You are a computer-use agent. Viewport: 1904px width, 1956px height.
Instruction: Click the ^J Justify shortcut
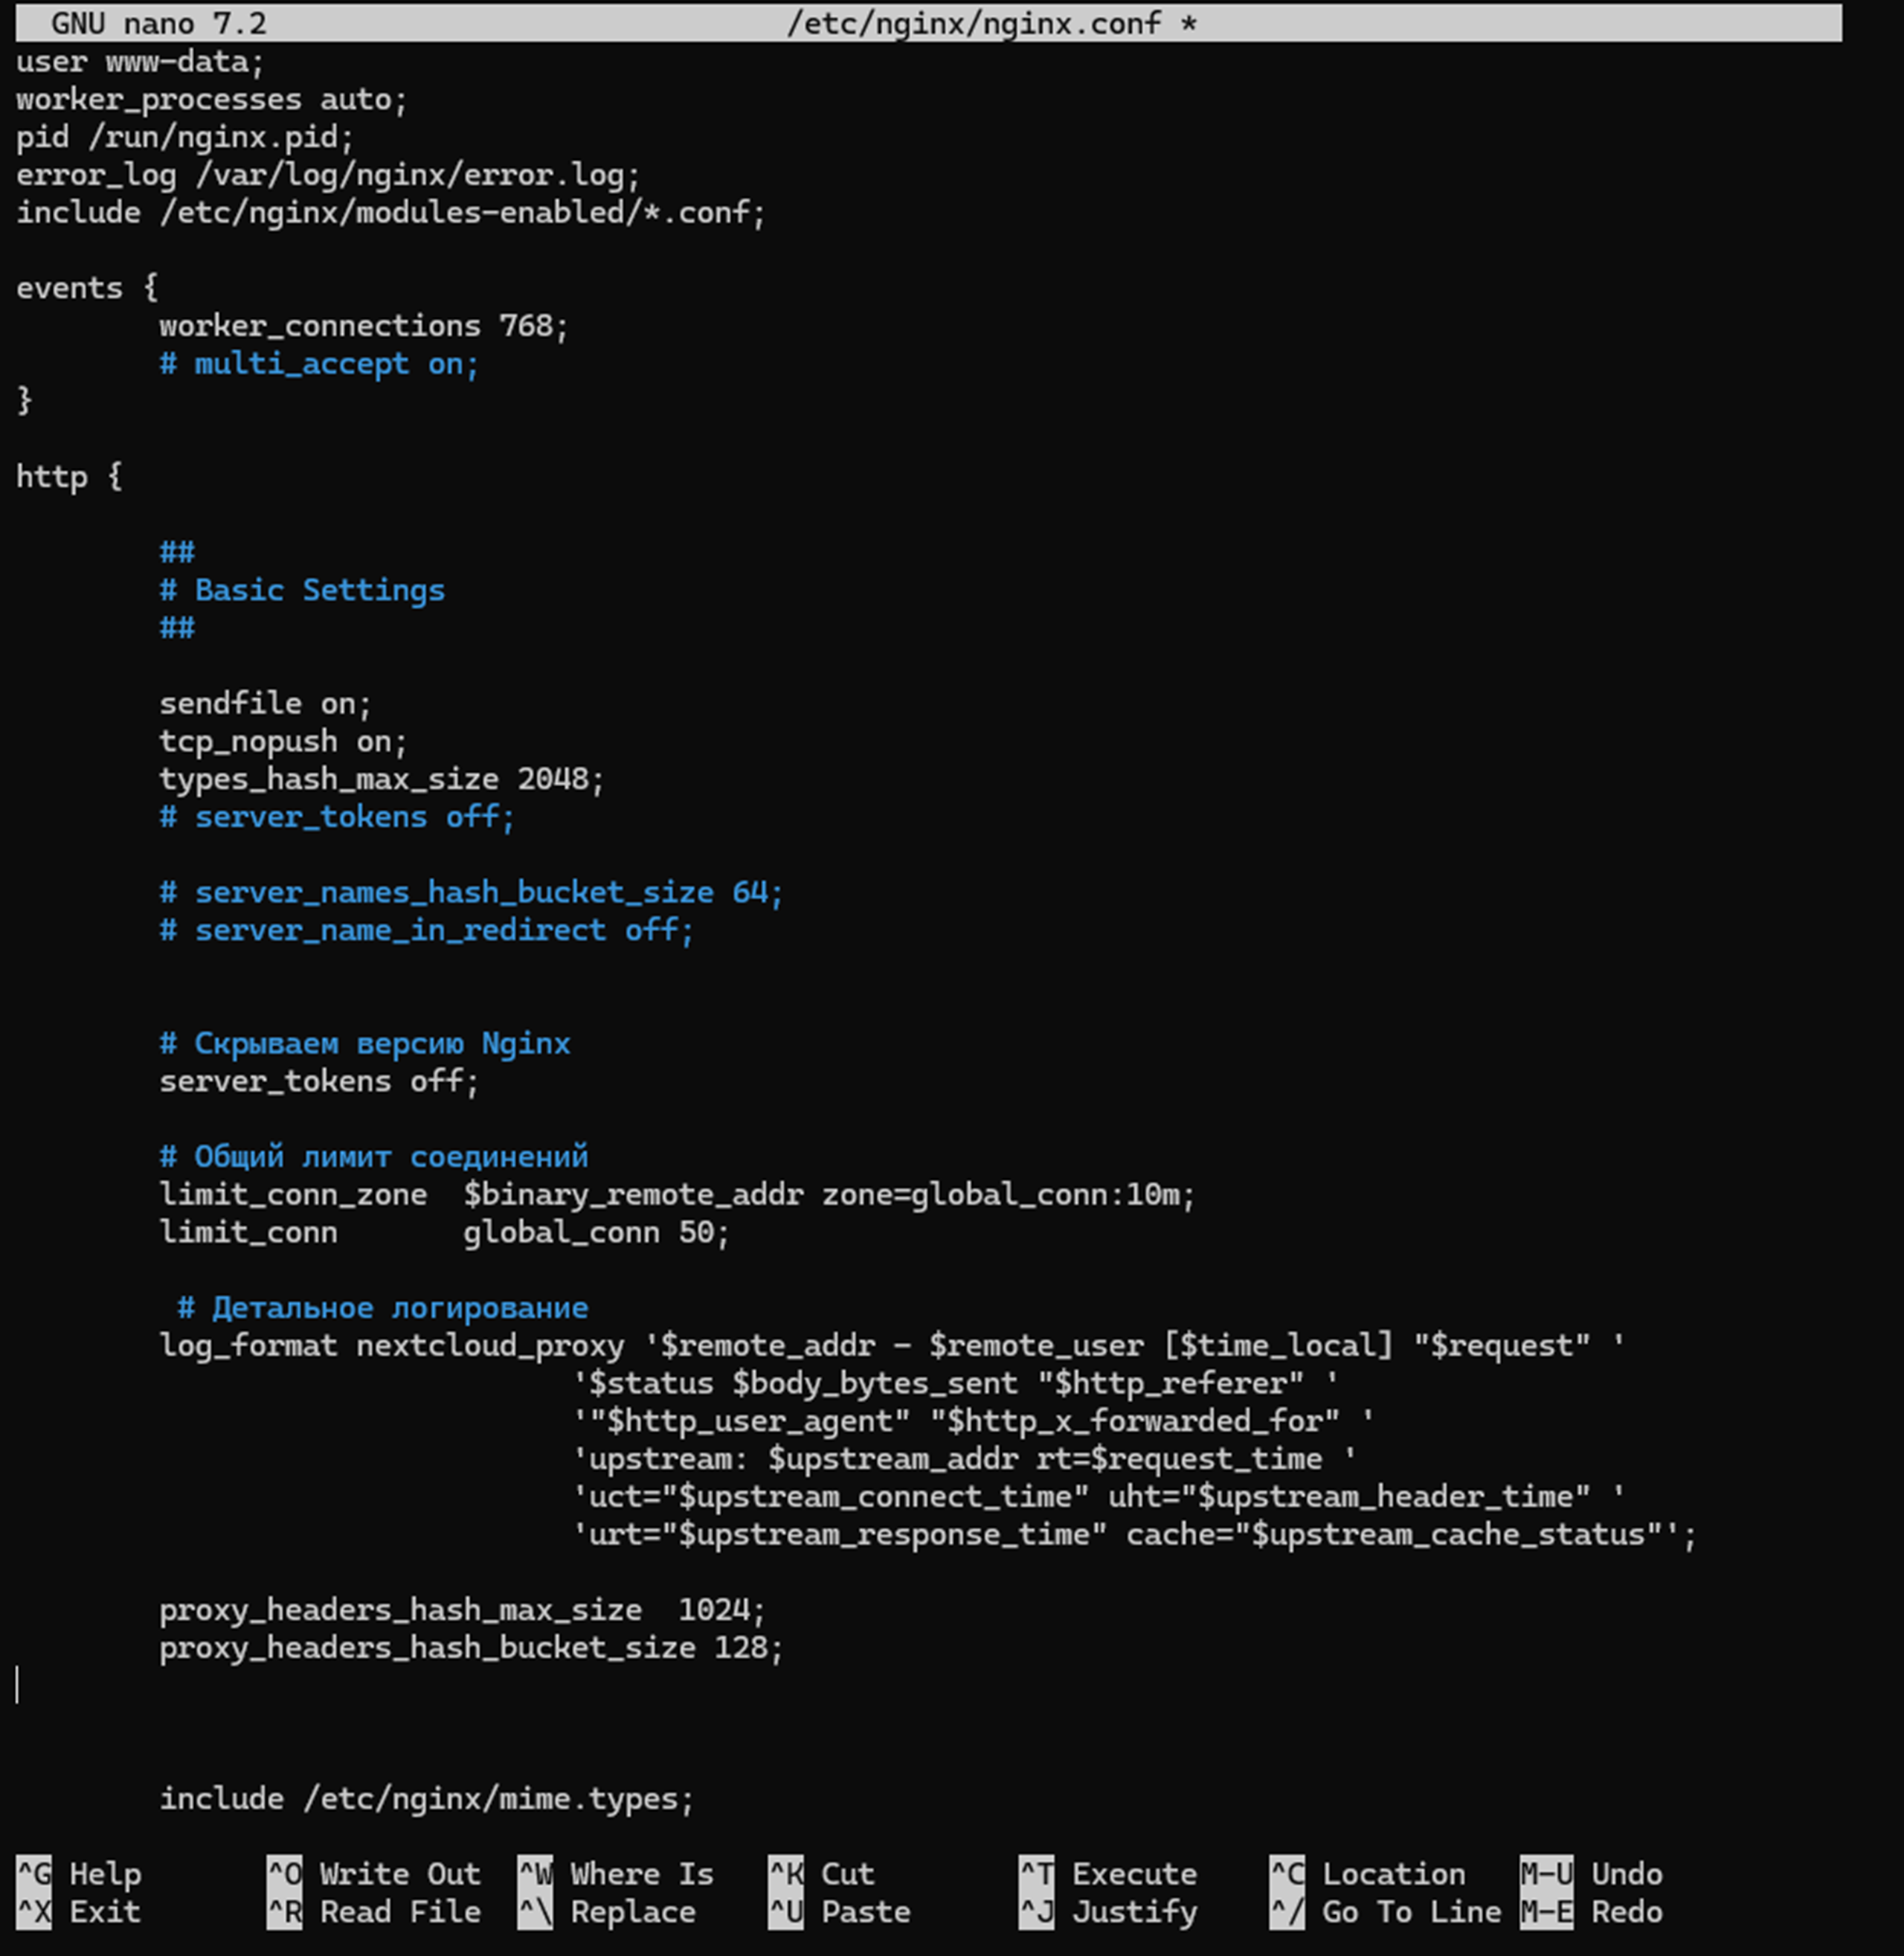pyautogui.click(x=1108, y=1911)
